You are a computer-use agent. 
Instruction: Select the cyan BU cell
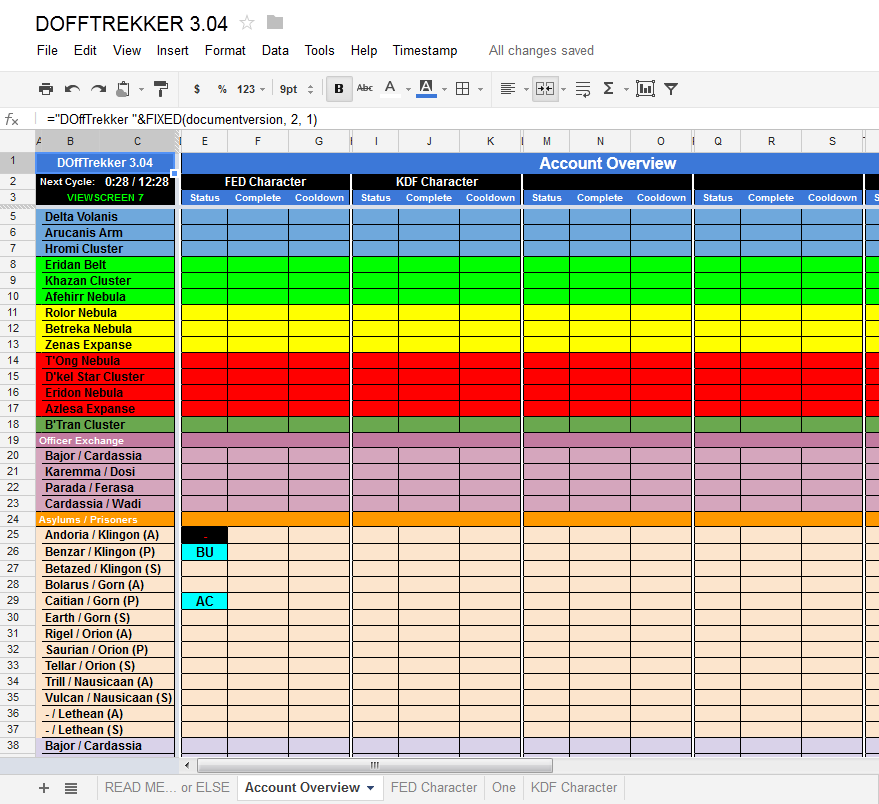tap(204, 552)
